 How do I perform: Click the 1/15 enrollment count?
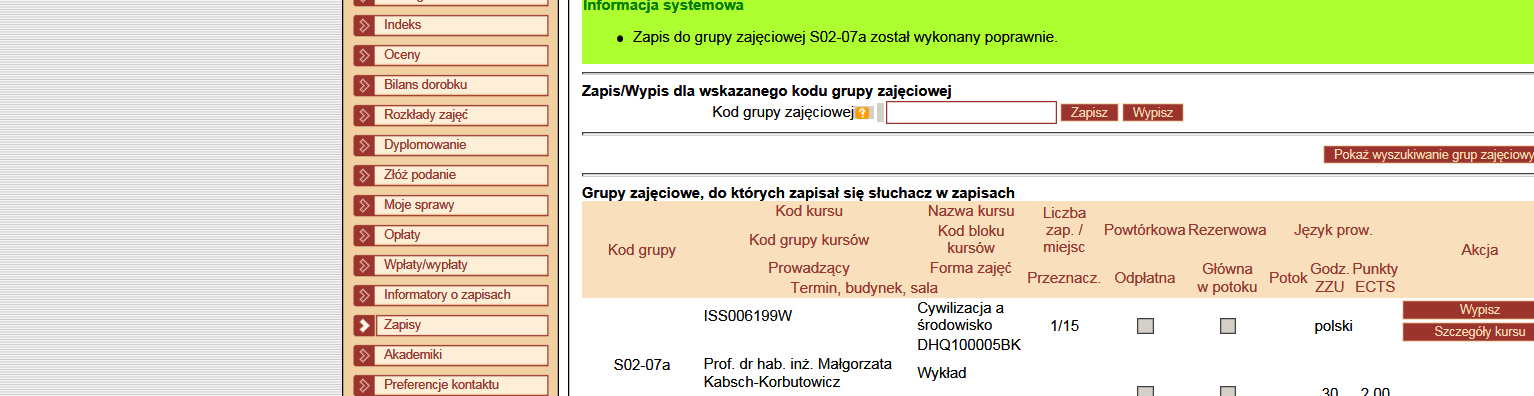1064,326
